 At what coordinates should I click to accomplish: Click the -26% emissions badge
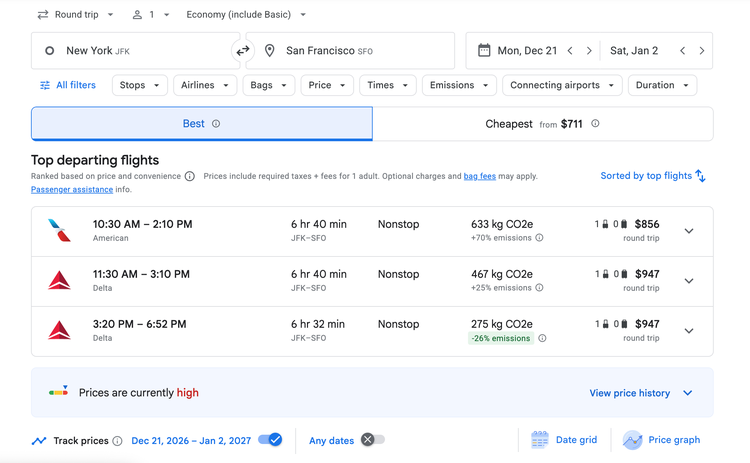pos(501,338)
